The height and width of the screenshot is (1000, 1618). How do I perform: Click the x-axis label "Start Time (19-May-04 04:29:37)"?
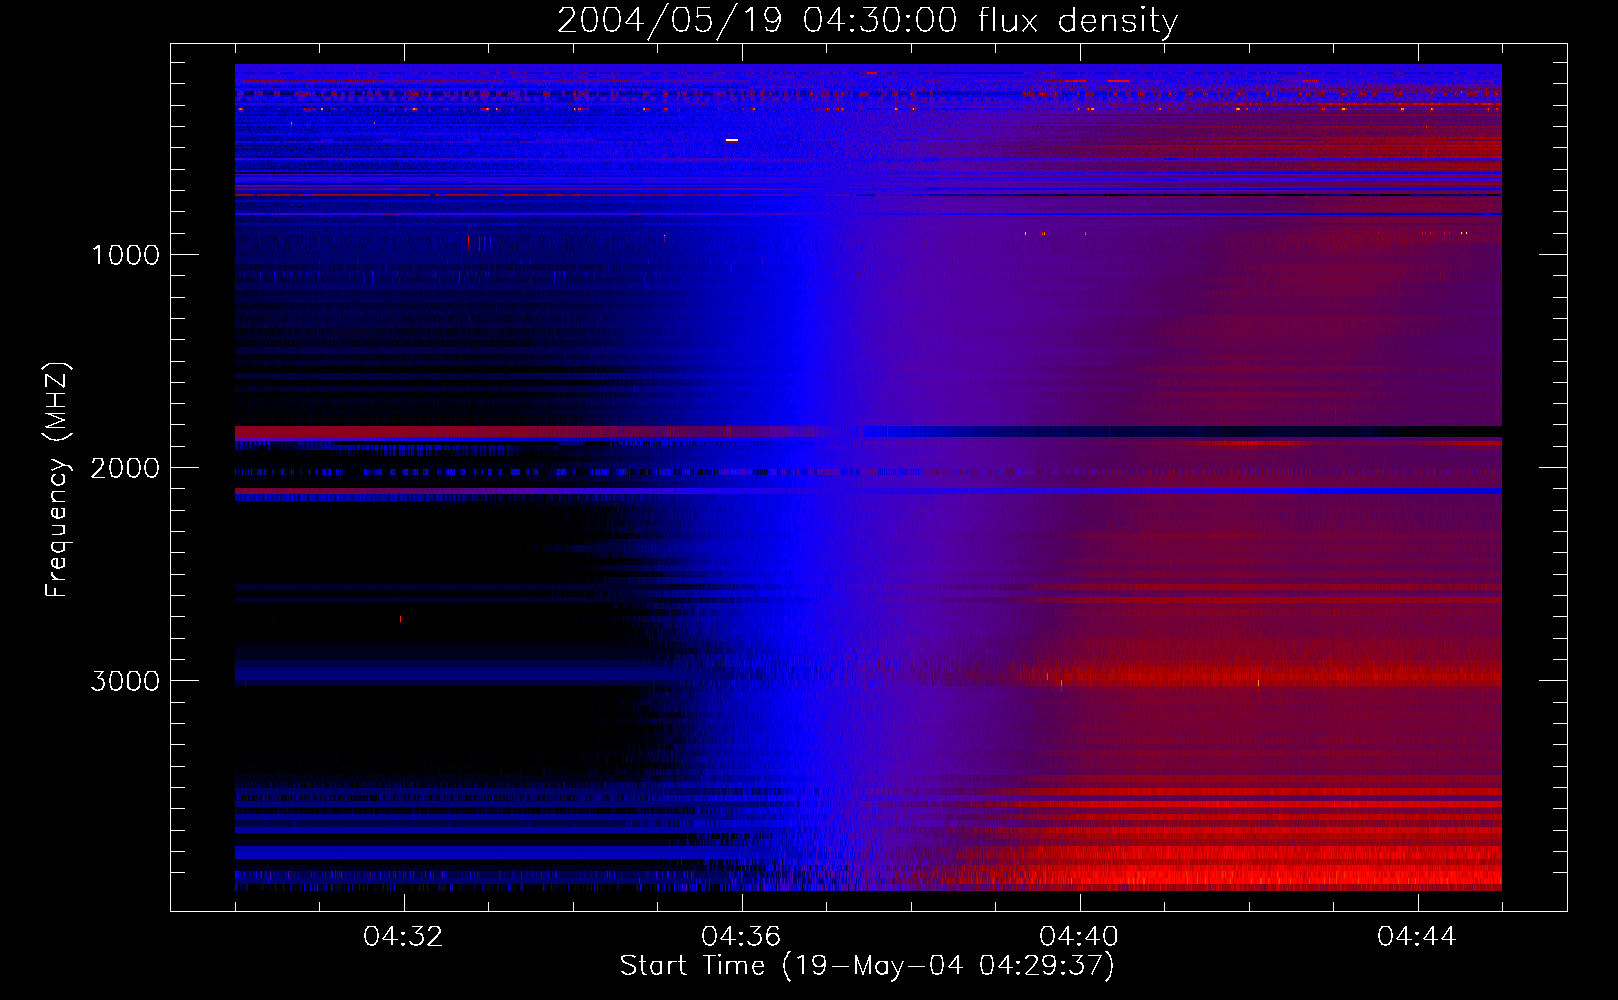[867, 966]
